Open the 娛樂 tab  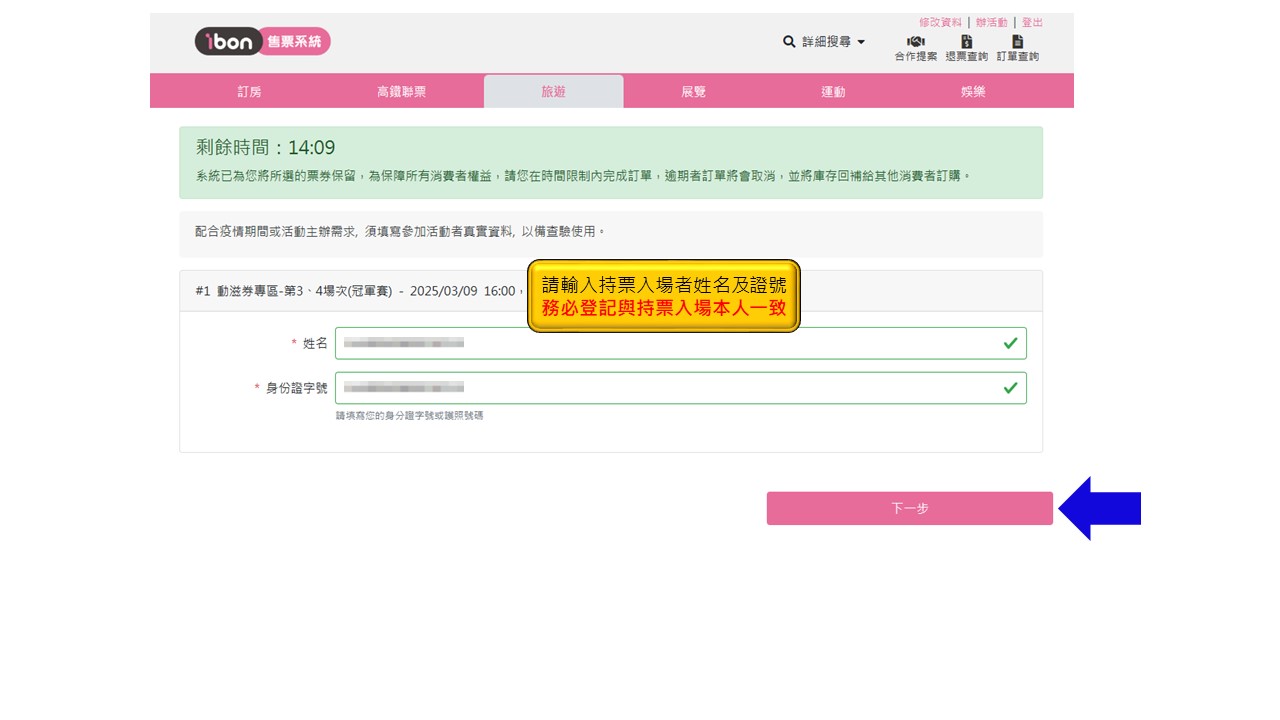[973, 92]
